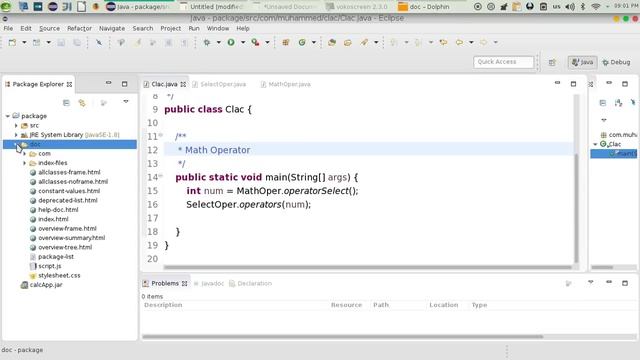Maximize the Package Explorer panel
This screenshot has width=640, height=360.
[124, 84]
